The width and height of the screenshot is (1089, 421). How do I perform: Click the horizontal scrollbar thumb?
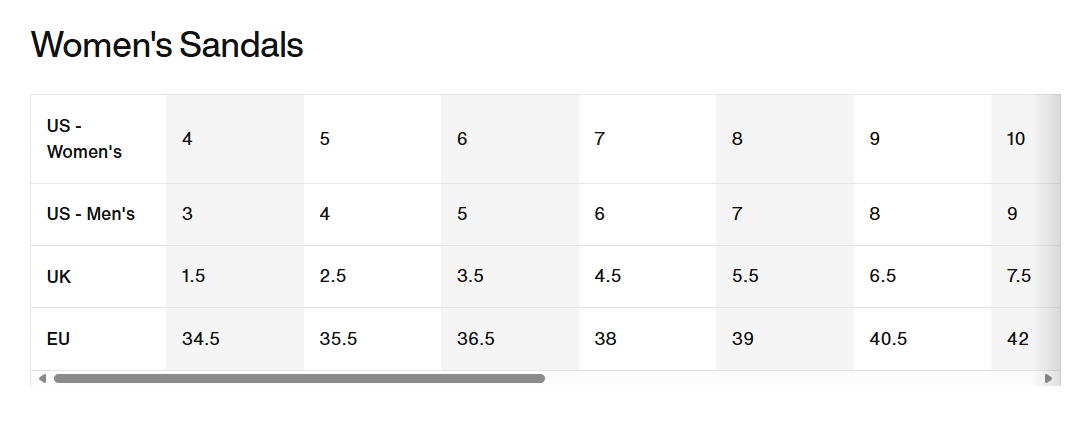click(299, 379)
